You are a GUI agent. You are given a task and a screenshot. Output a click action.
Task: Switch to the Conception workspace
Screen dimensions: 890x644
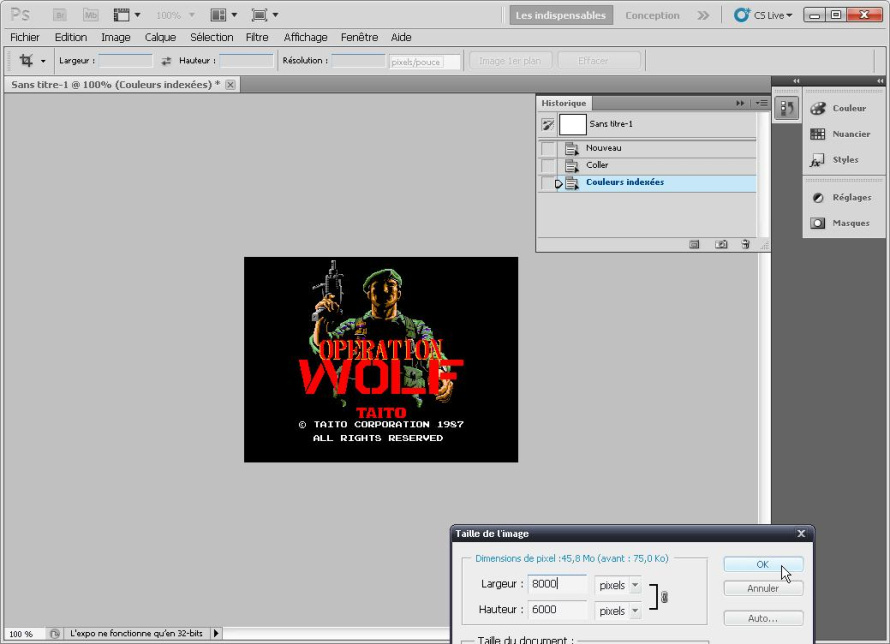pyautogui.click(x=653, y=15)
